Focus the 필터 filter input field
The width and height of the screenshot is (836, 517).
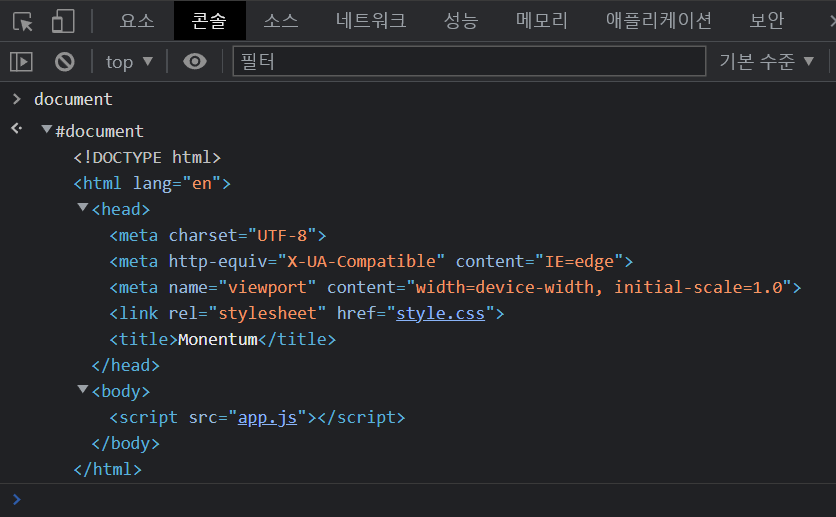coord(469,61)
